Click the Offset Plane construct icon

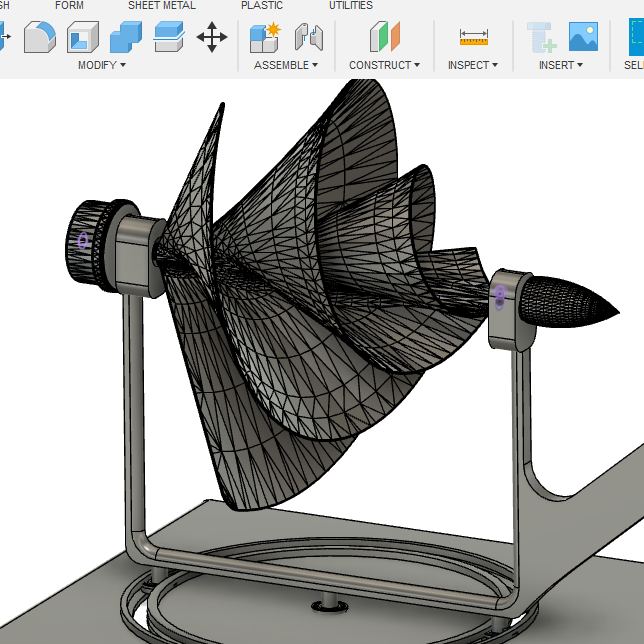coord(385,37)
